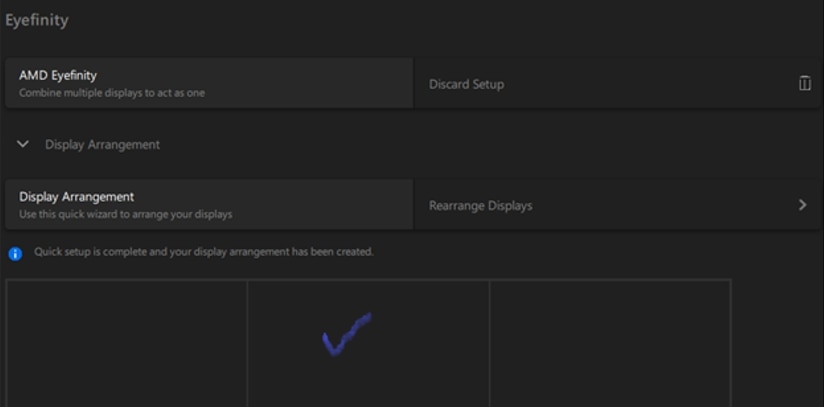
Task: Click blank space in the Discard Setup row
Action: click(650, 84)
